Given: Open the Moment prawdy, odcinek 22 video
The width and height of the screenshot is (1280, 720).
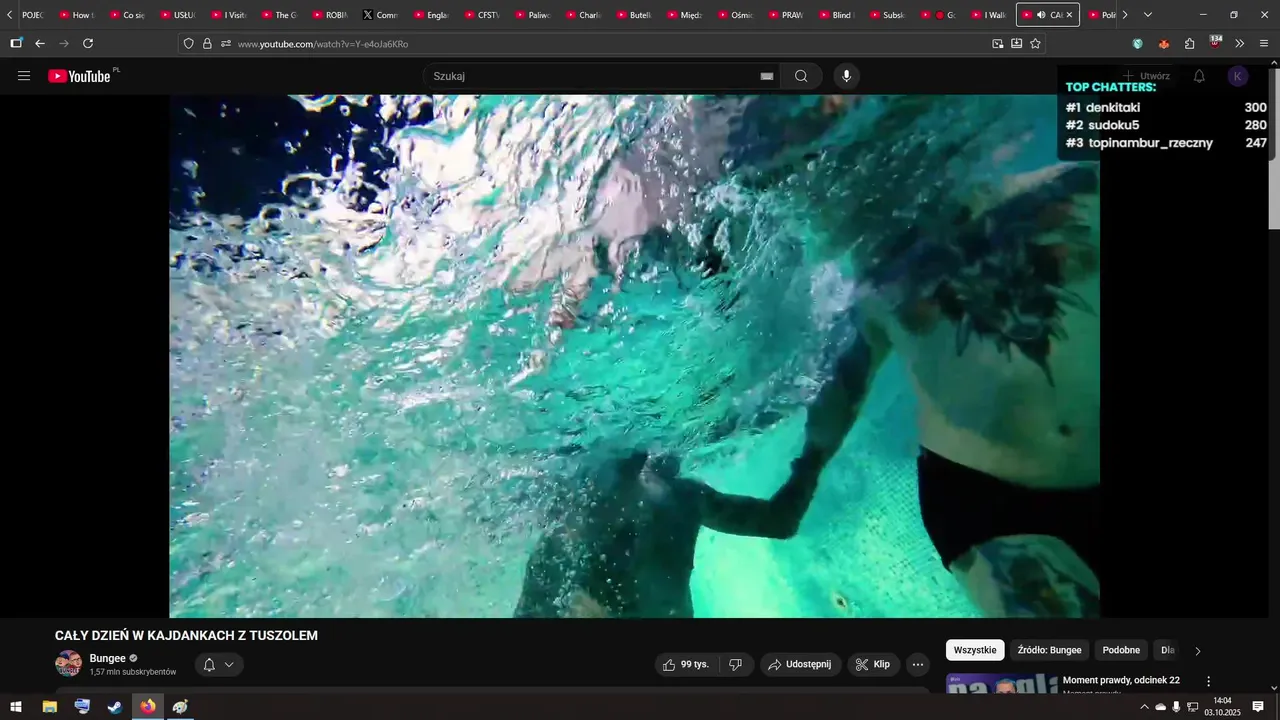Looking at the screenshot, I should [1121, 680].
